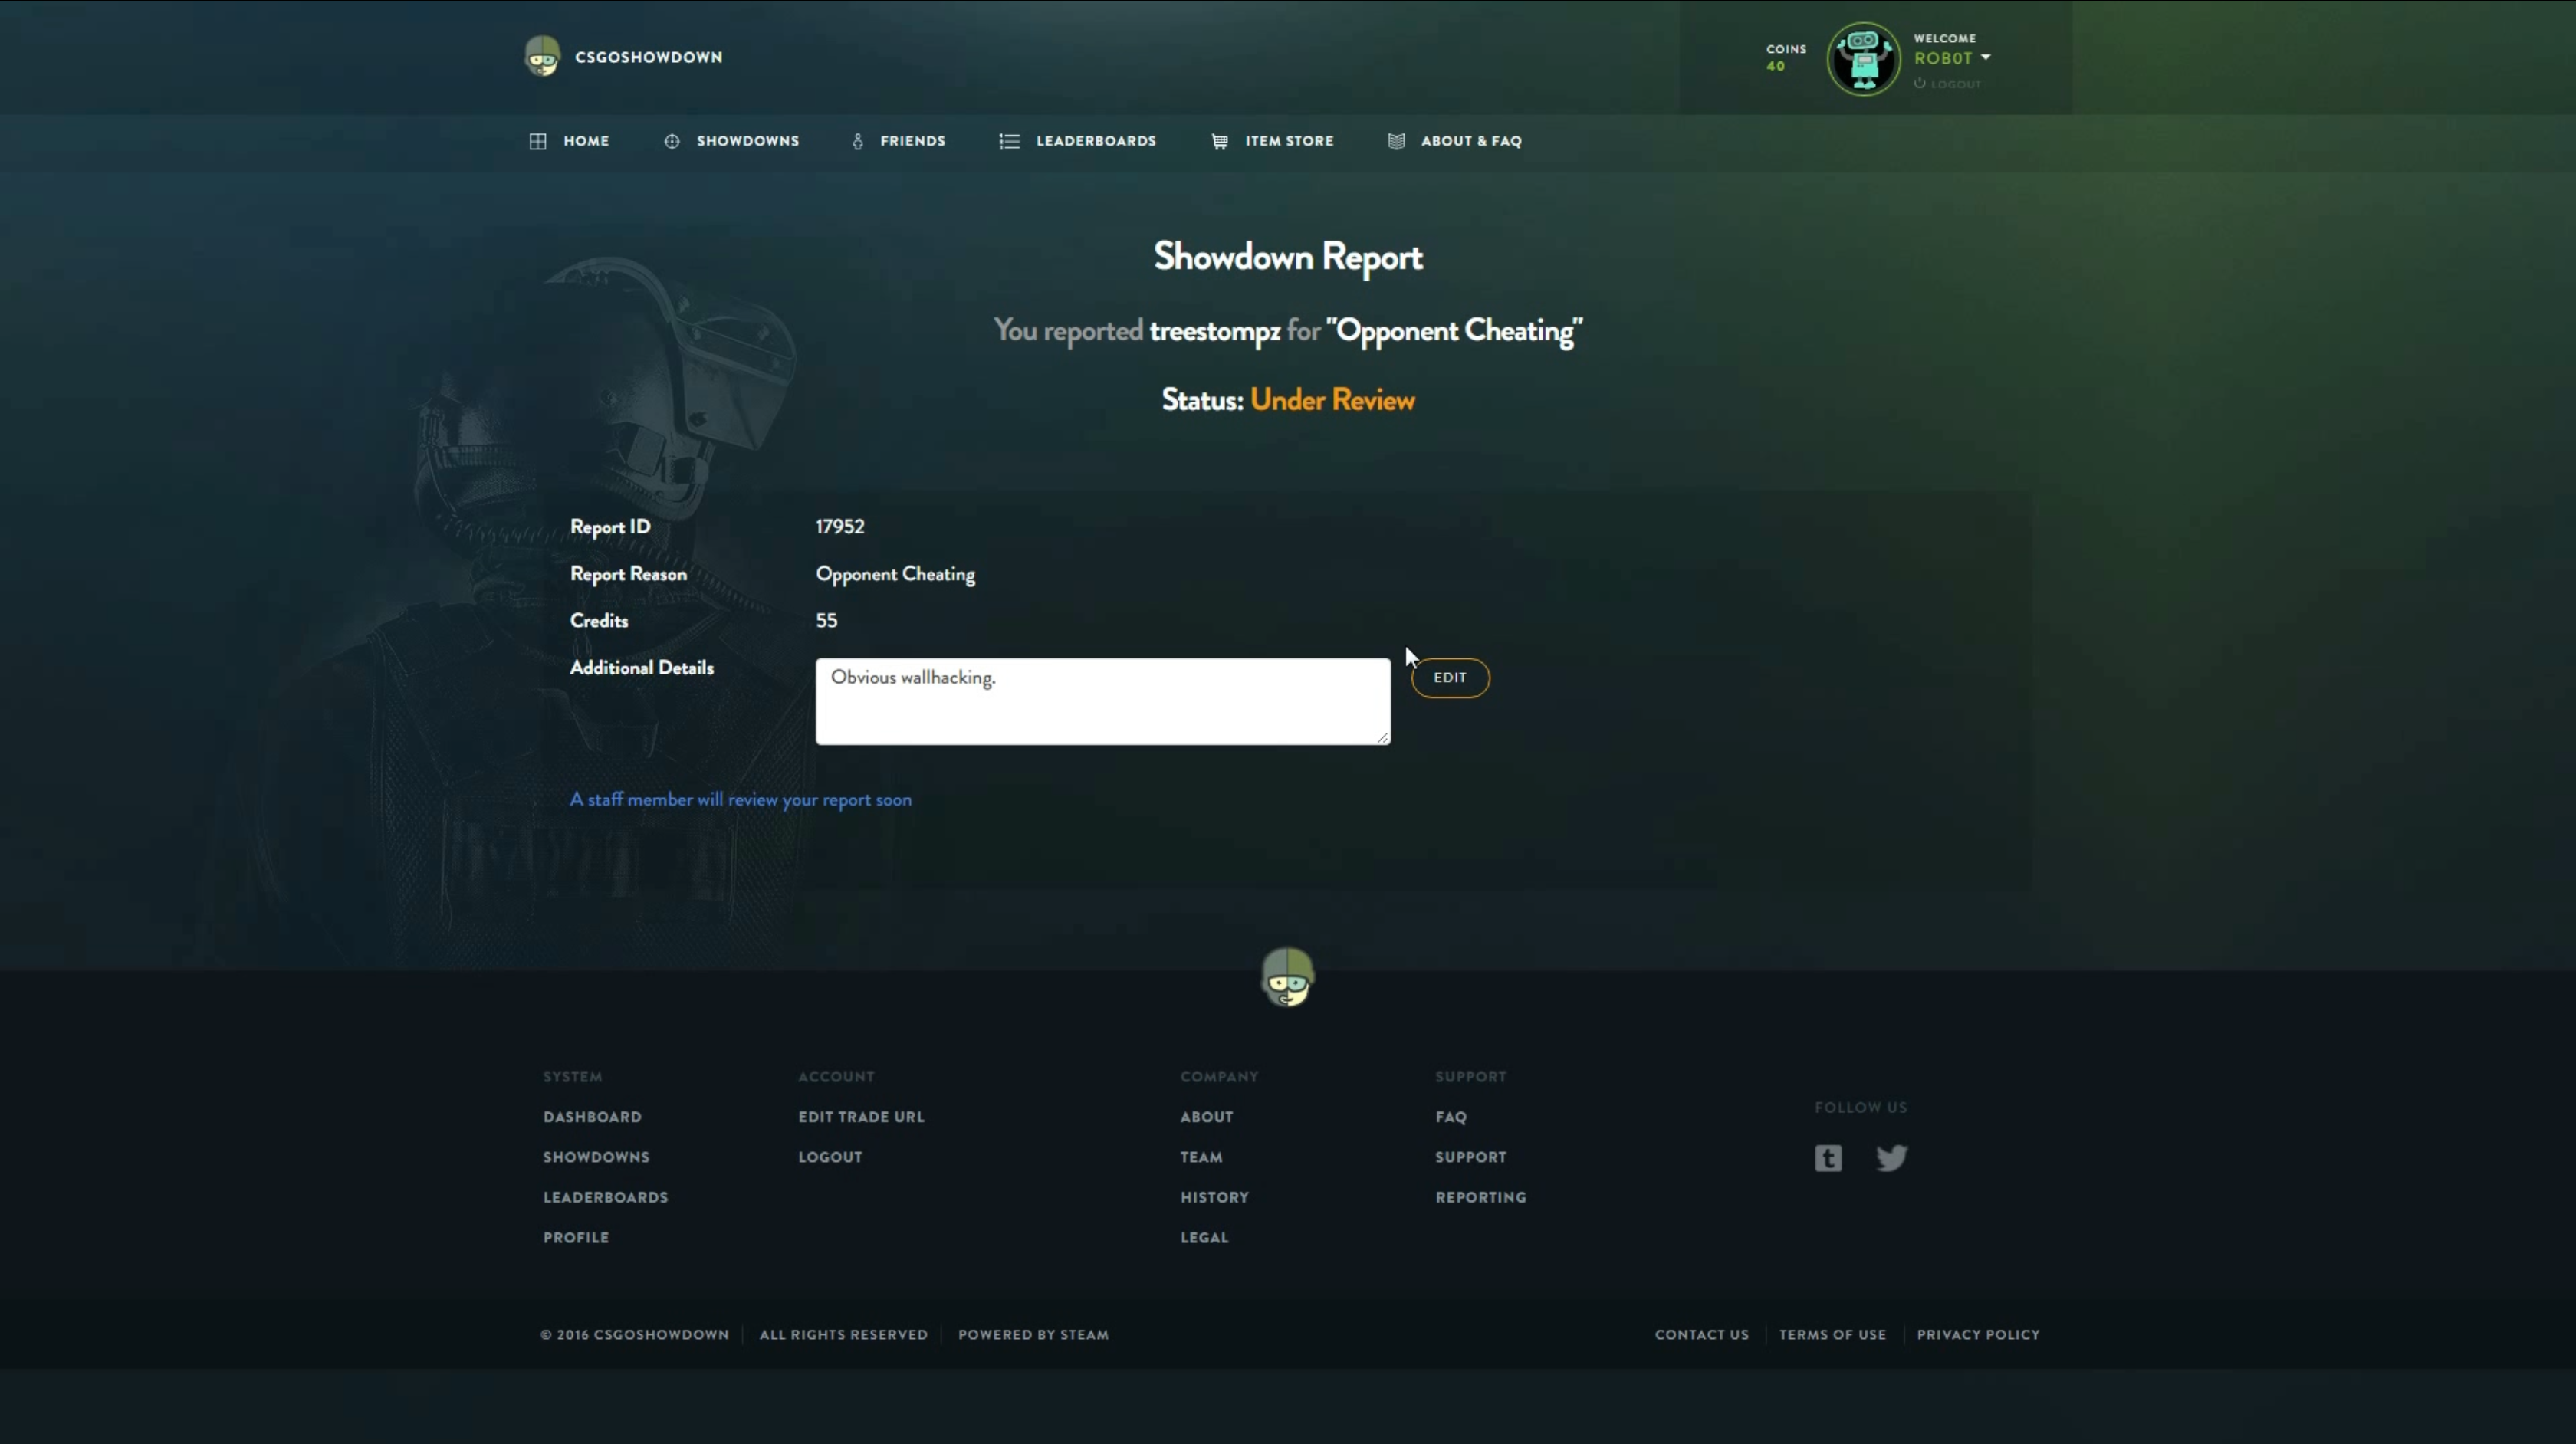The height and width of the screenshot is (1444, 2576).
Task: Click the Edit button next to details
Action: click(1449, 678)
